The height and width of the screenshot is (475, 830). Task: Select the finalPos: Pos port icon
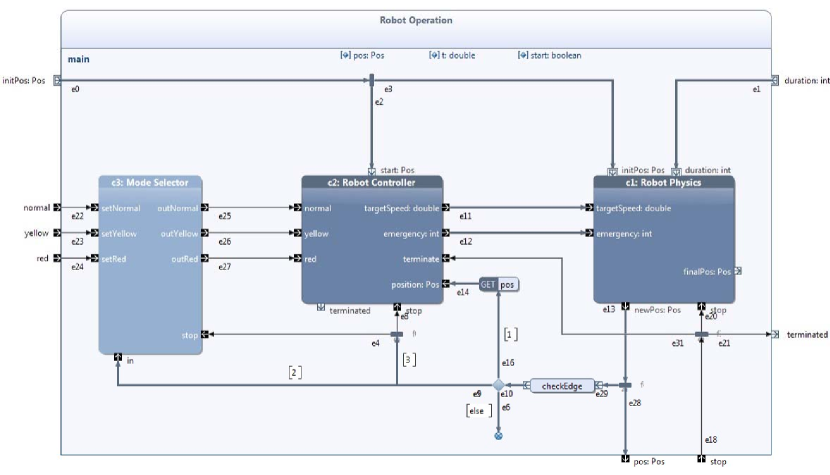(x=738, y=271)
